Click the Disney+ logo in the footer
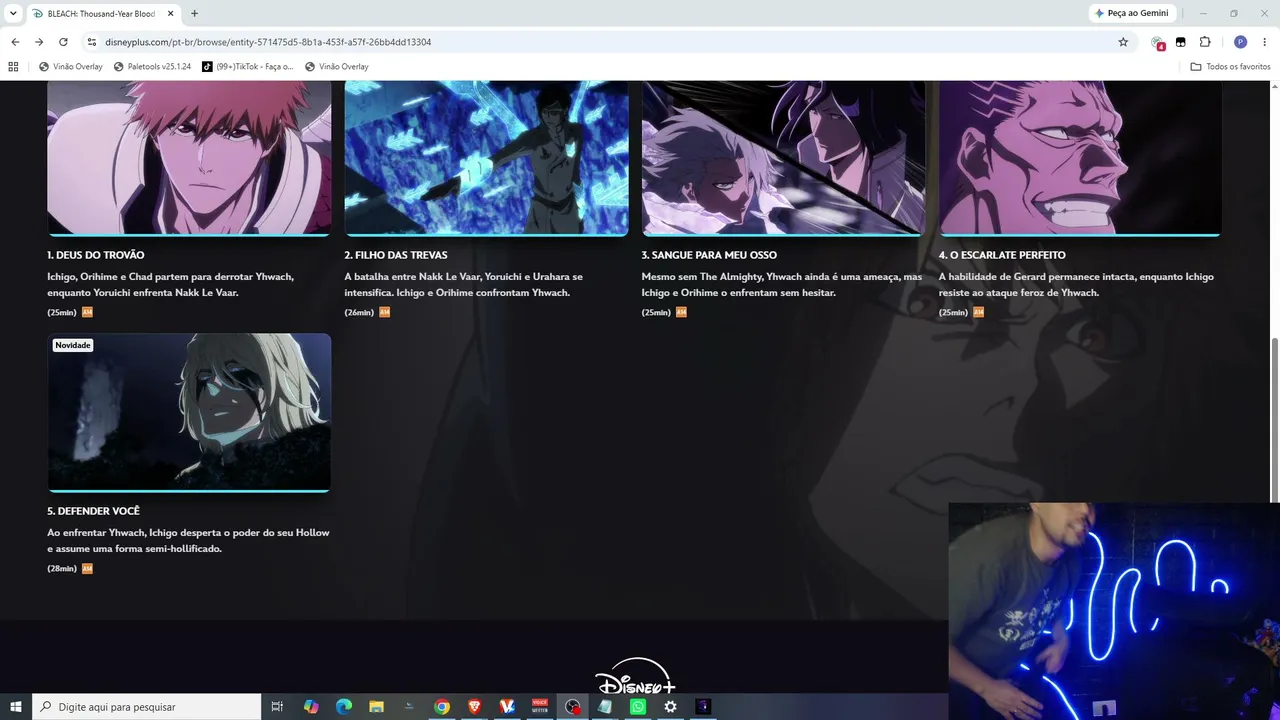Viewport: 1280px width, 720px height. pos(636,676)
